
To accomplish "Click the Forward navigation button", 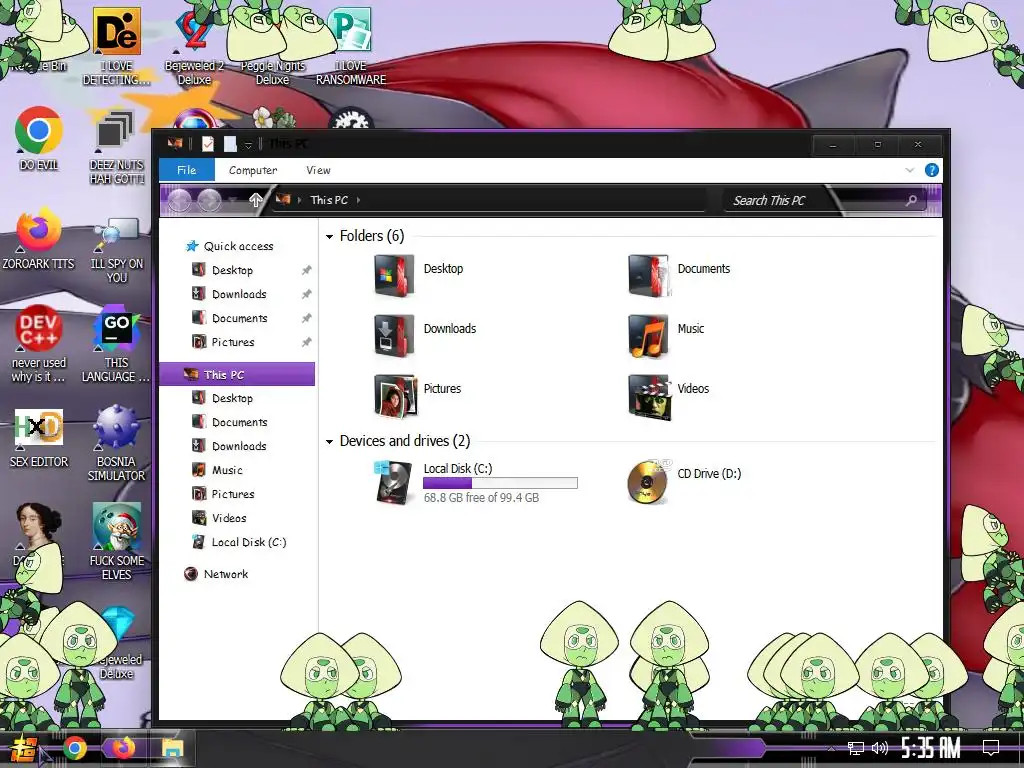I will coord(209,200).
